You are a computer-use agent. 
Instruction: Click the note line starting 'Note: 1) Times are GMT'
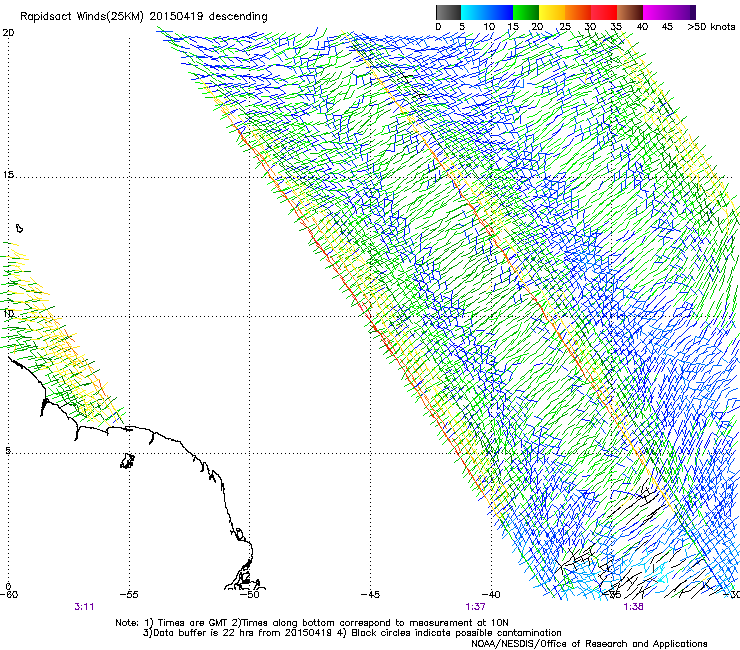click(x=312, y=623)
